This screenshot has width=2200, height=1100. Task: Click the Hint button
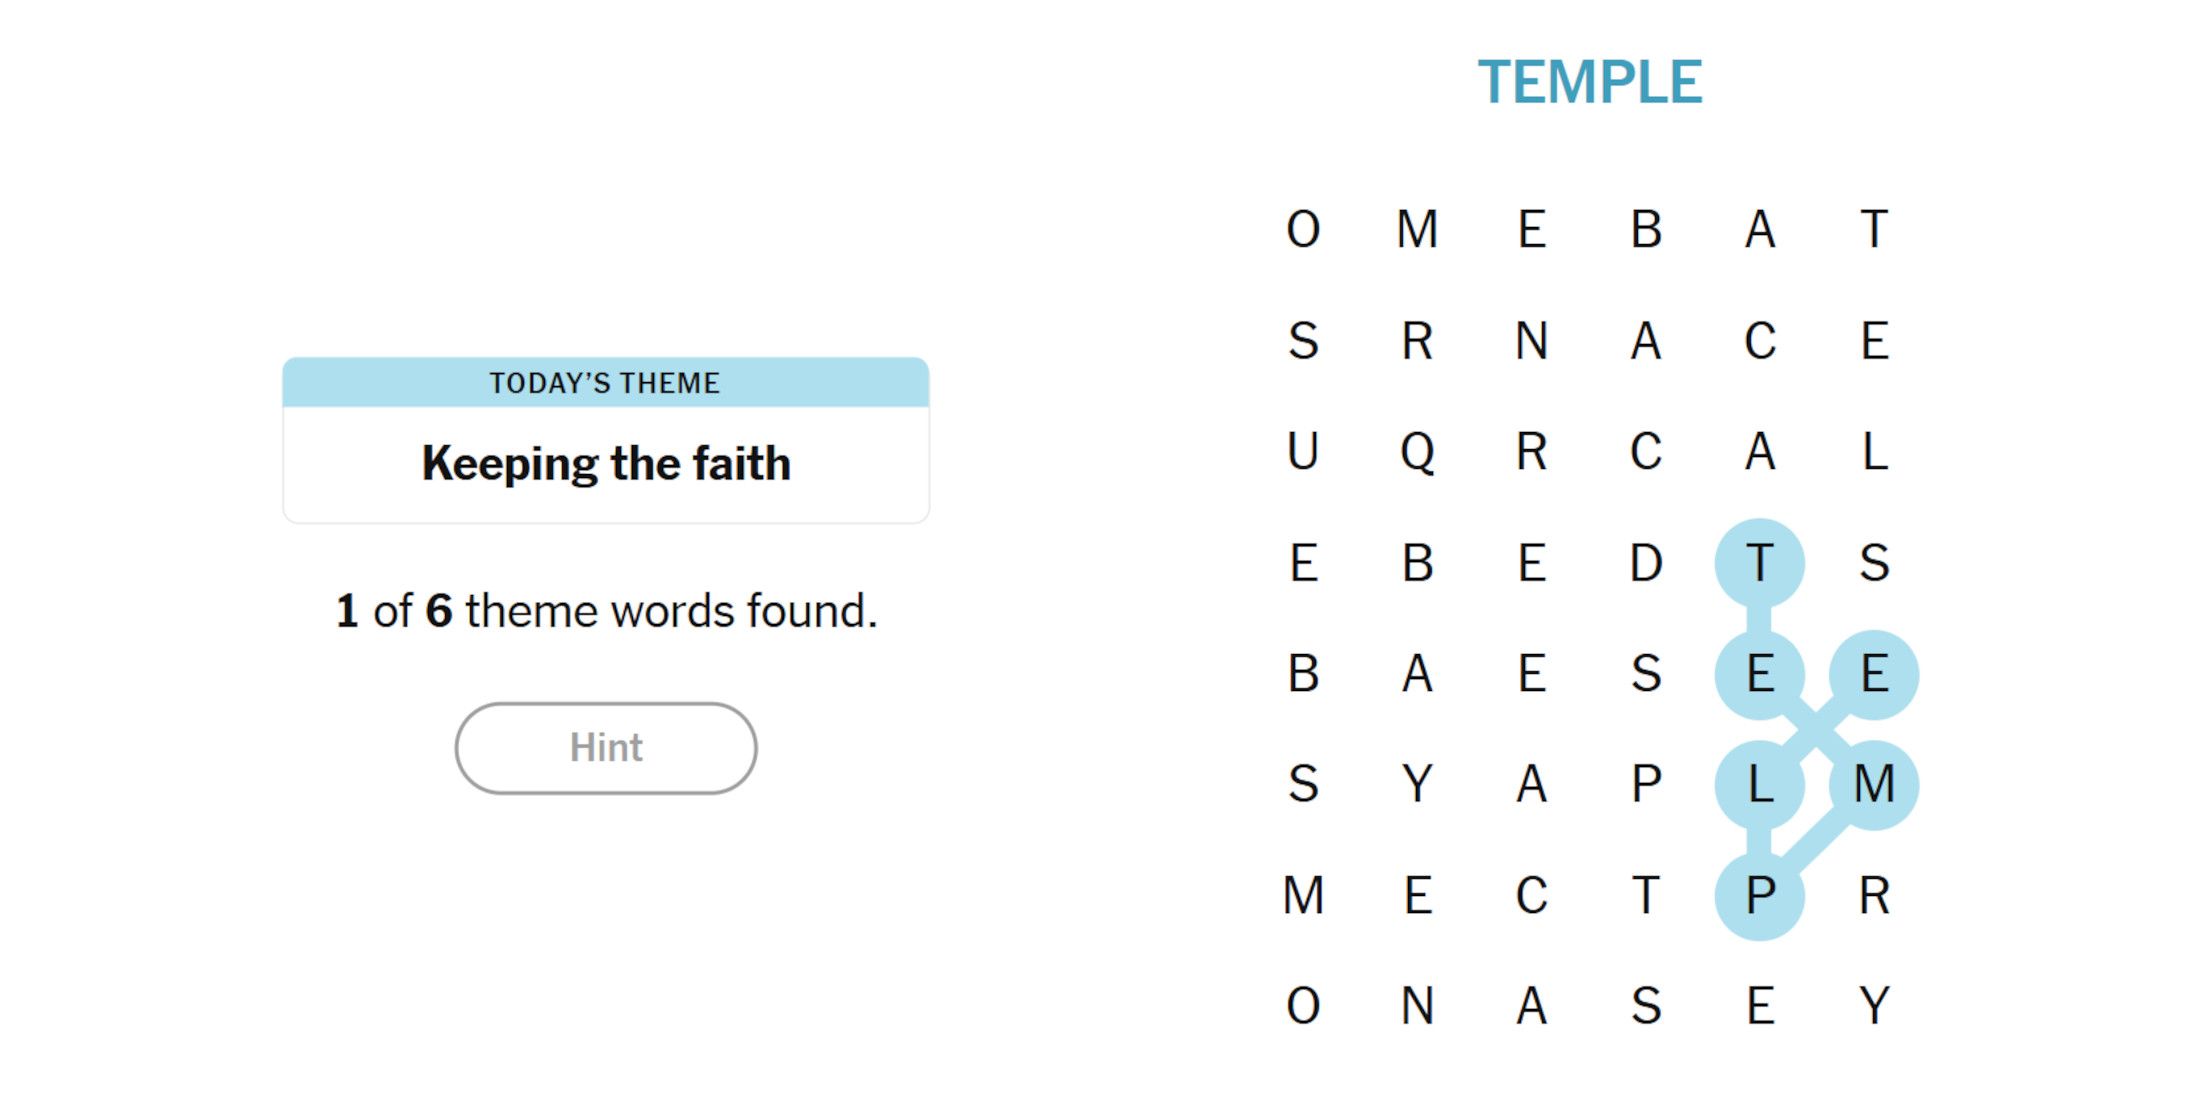[x=605, y=748]
